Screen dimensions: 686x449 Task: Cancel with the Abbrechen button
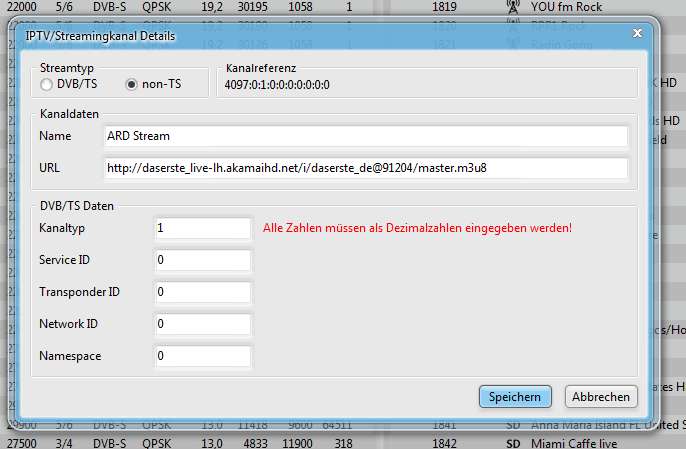[x=600, y=397]
